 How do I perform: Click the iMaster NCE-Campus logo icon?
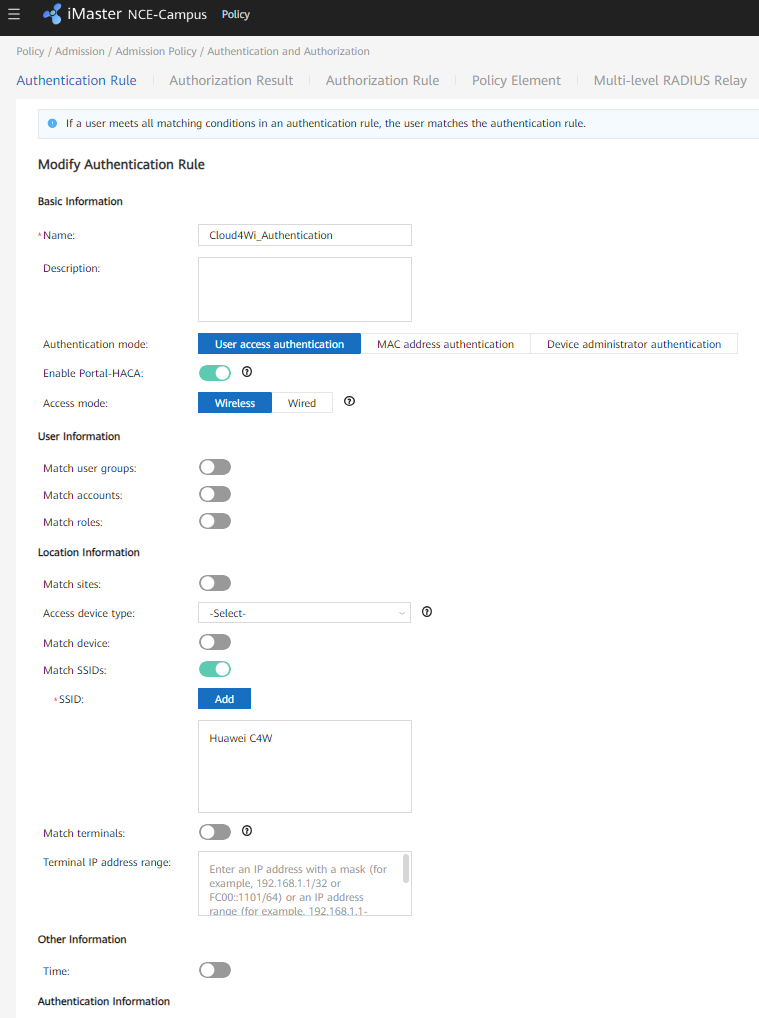[x=52, y=14]
